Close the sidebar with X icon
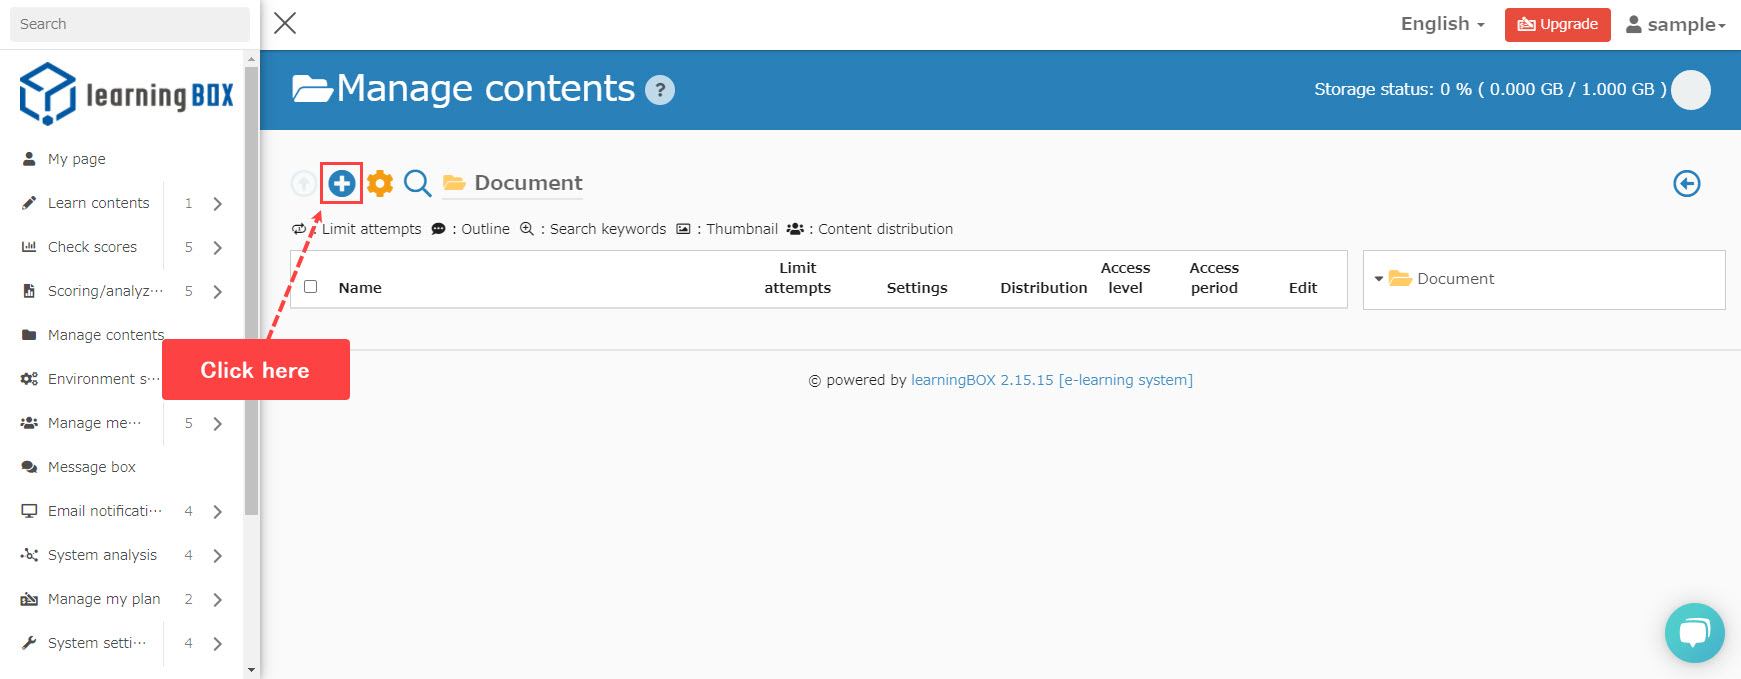 point(285,23)
